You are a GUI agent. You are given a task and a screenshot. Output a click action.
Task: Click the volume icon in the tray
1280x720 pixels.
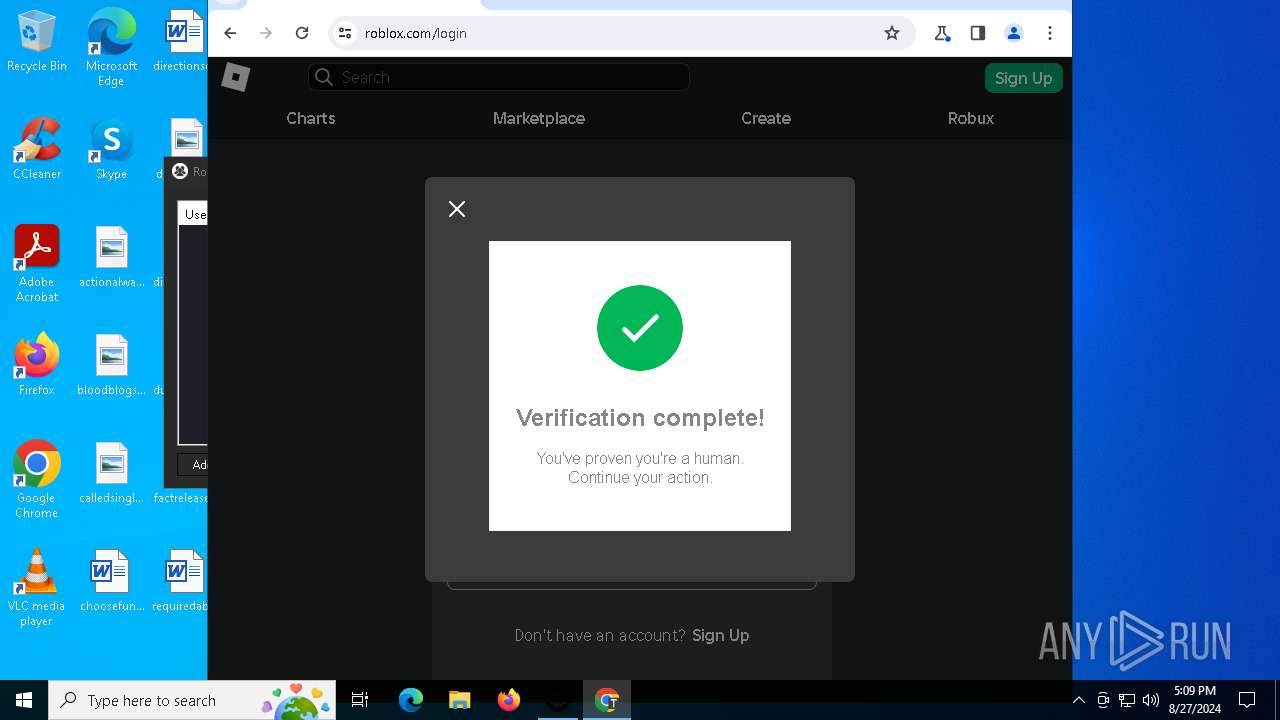point(1151,700)
